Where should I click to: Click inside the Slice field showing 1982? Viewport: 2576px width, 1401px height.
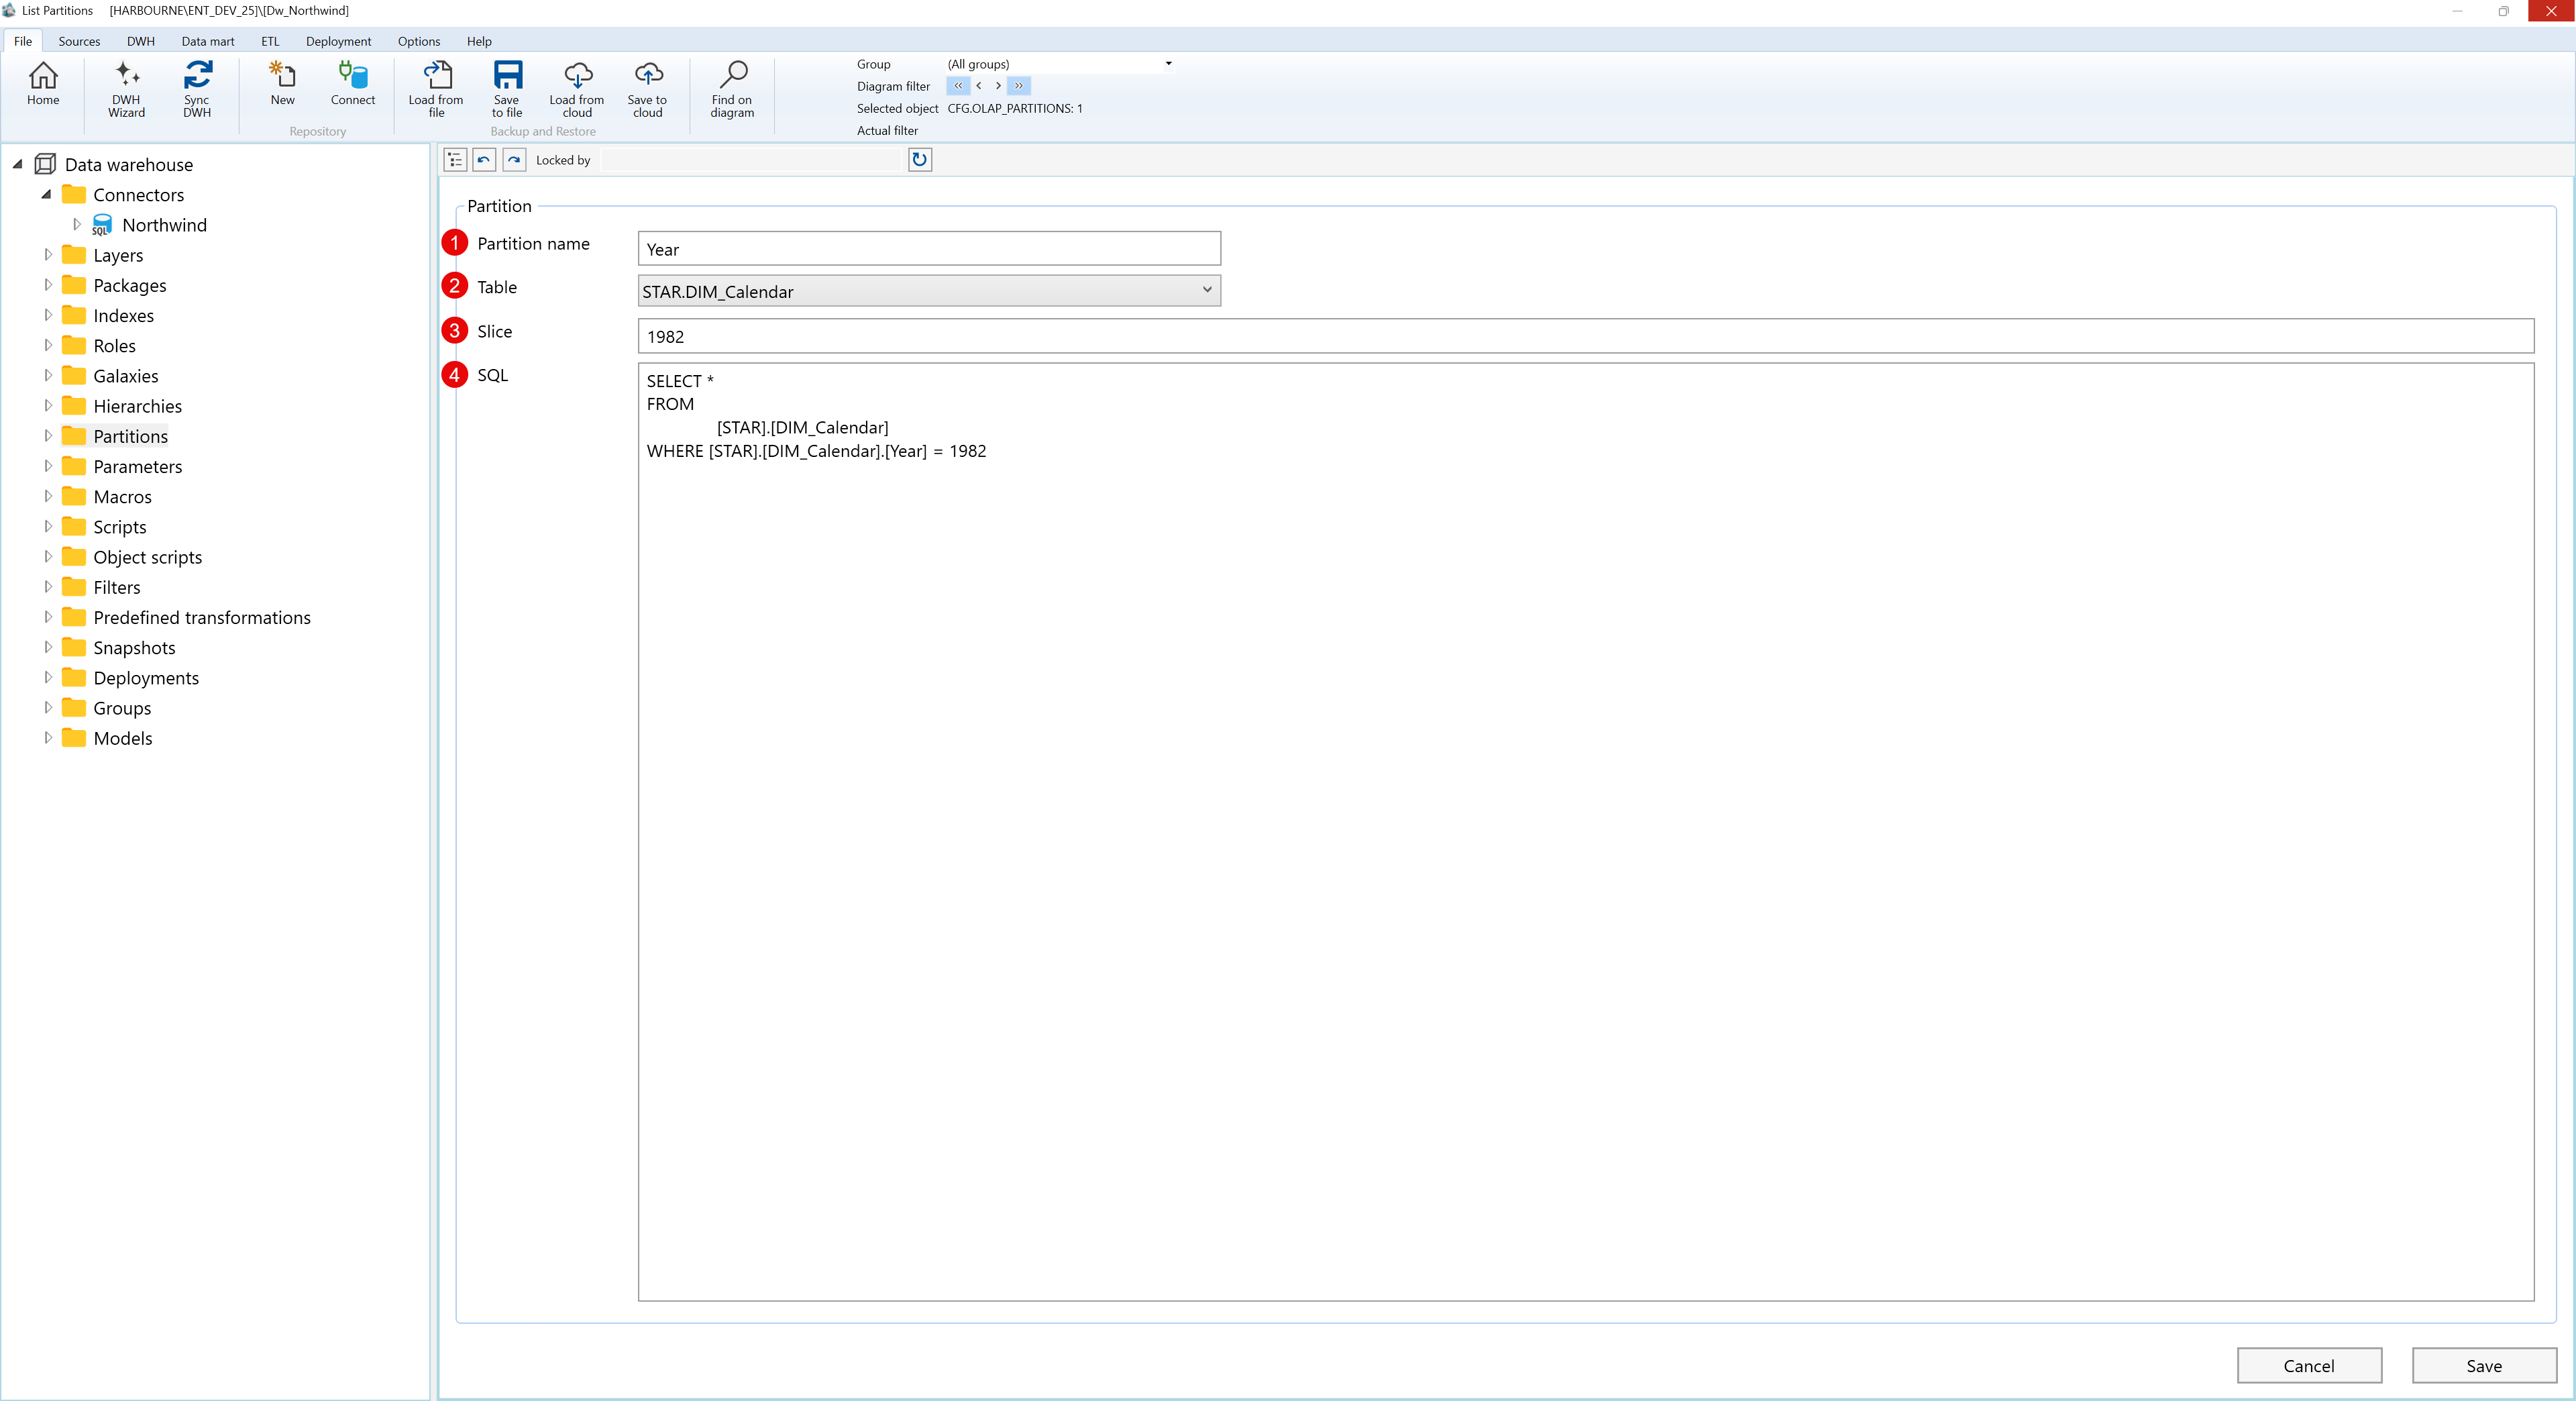point(1000,336)
